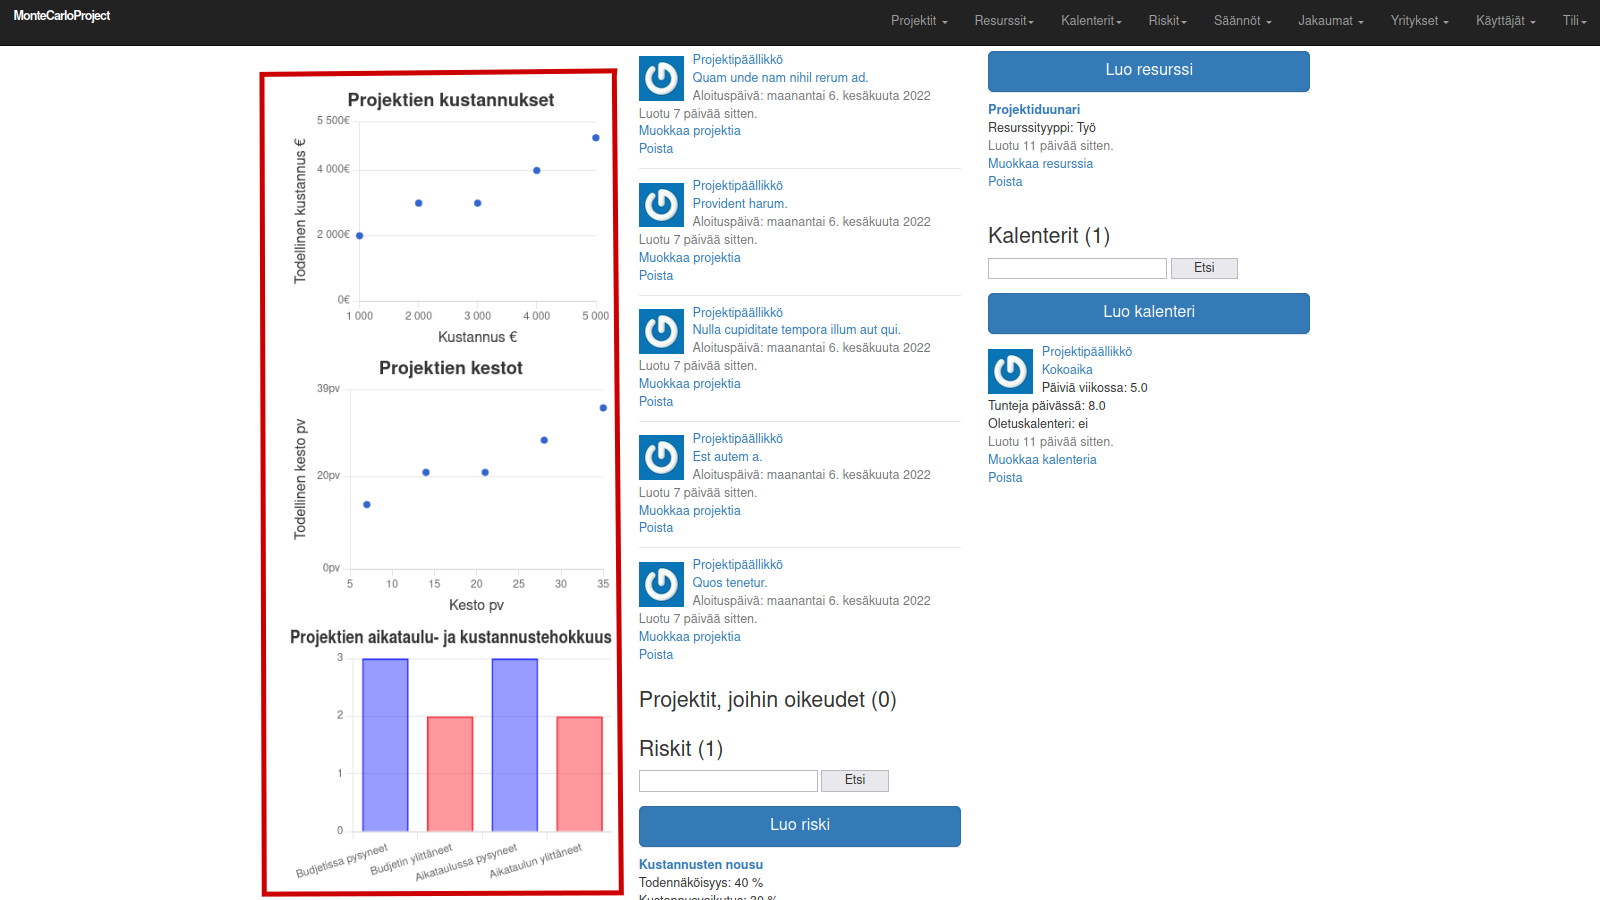Click avatar icon beside Nulla cupiditate project
Viewport: 1600px width, 900px height.
click(661, 331)
